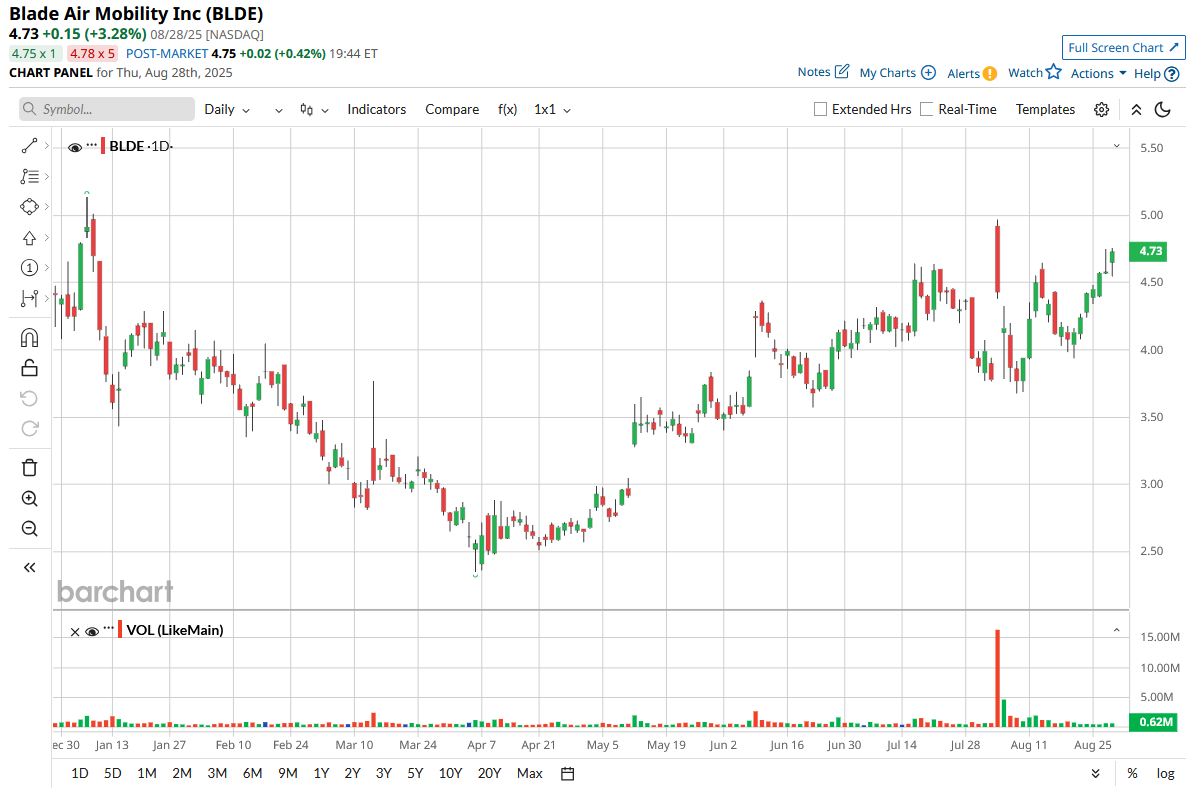Select the 3M time range

pyautogui.click(x=217, y=773)
